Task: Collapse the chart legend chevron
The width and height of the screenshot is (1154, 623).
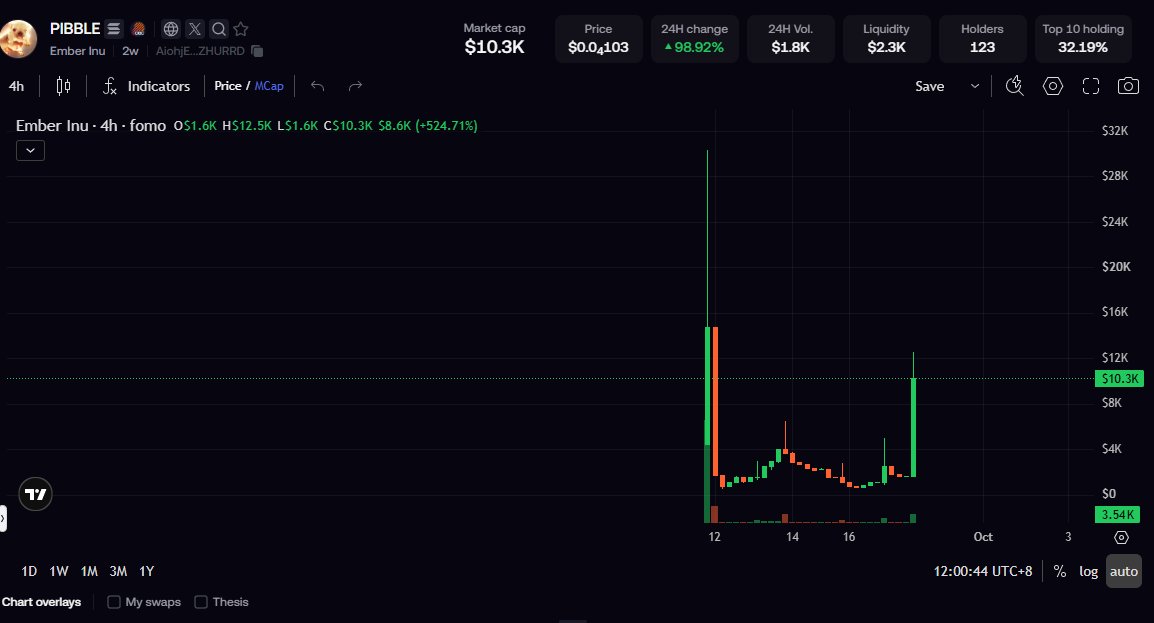Action: point(30,150)
